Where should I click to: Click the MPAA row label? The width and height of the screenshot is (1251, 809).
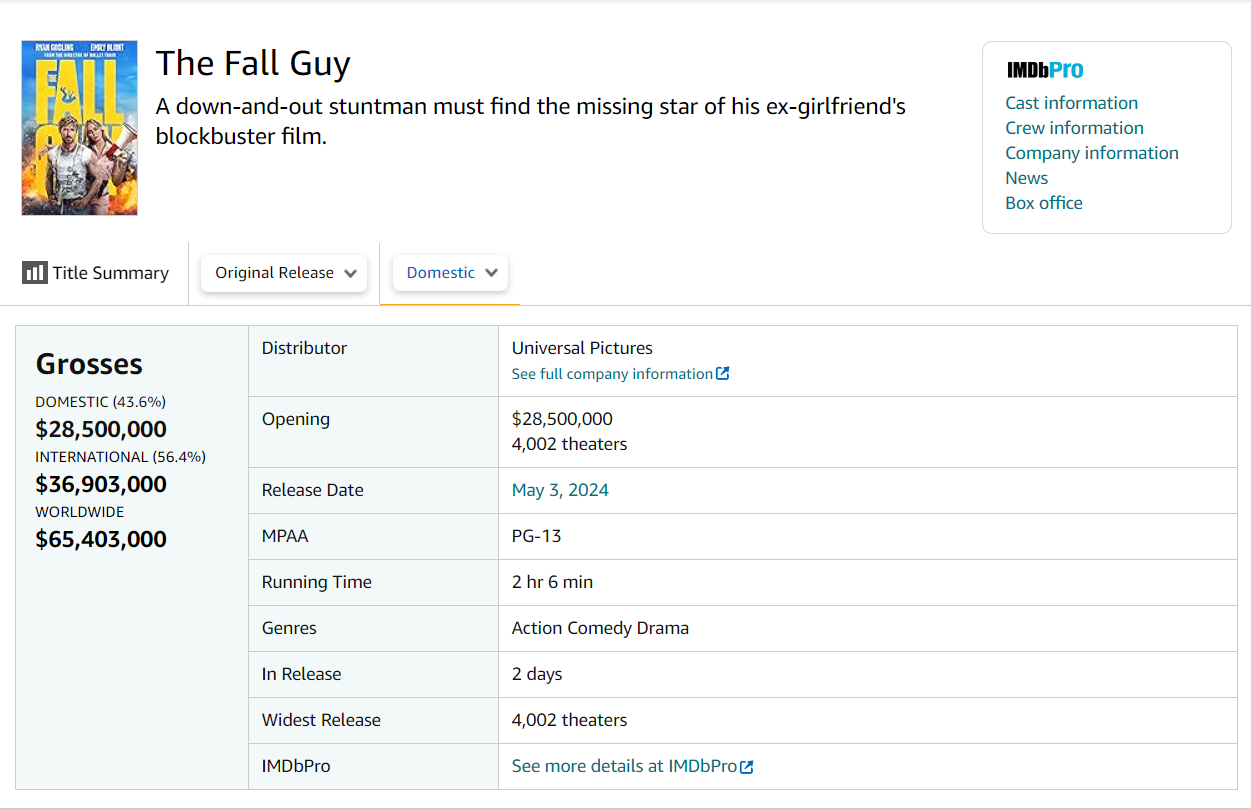tap(285, 536)
